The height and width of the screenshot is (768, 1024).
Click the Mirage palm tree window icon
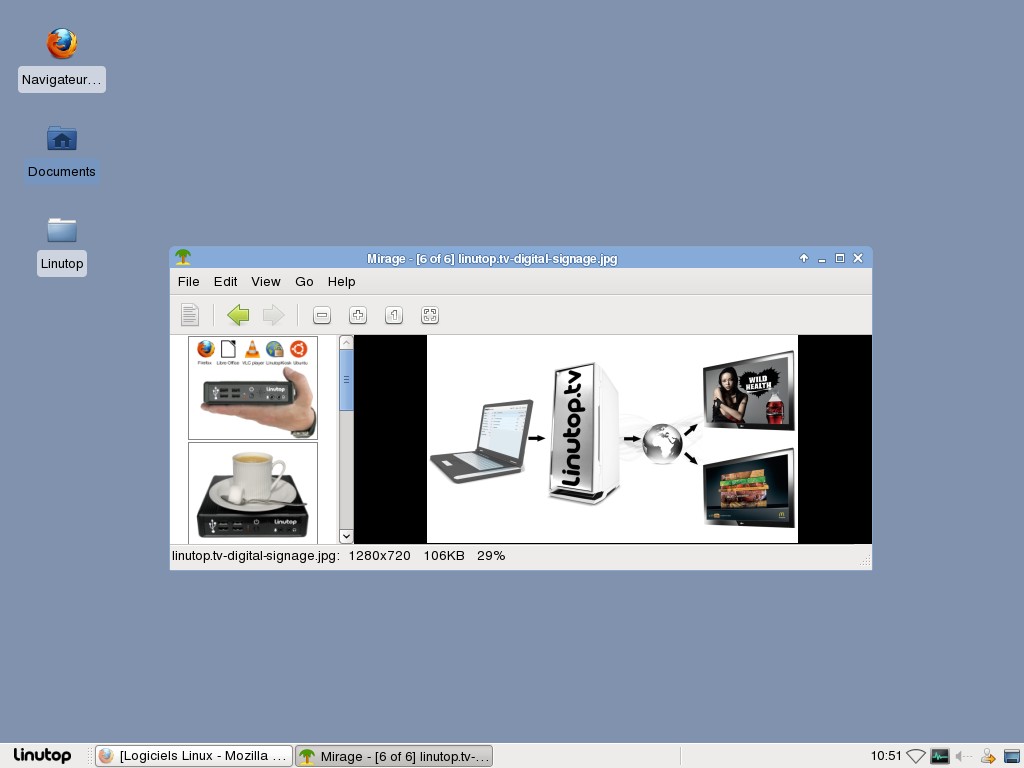(183, 258)
